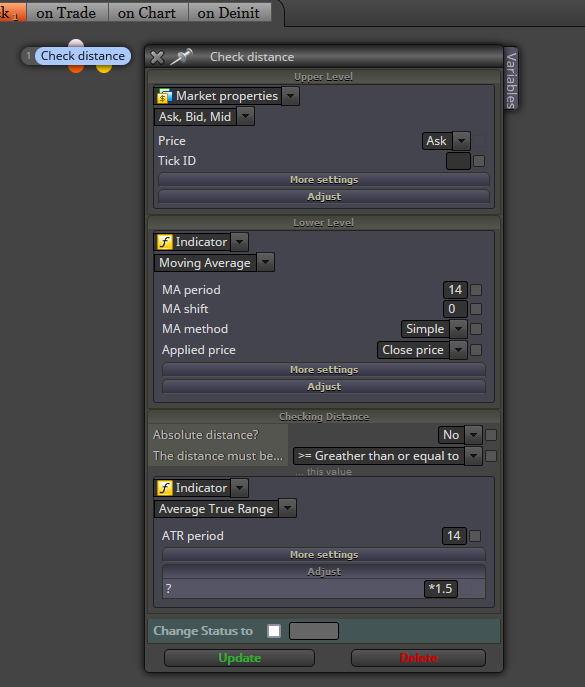Toggle the MA period checkbox

[476, 290]
